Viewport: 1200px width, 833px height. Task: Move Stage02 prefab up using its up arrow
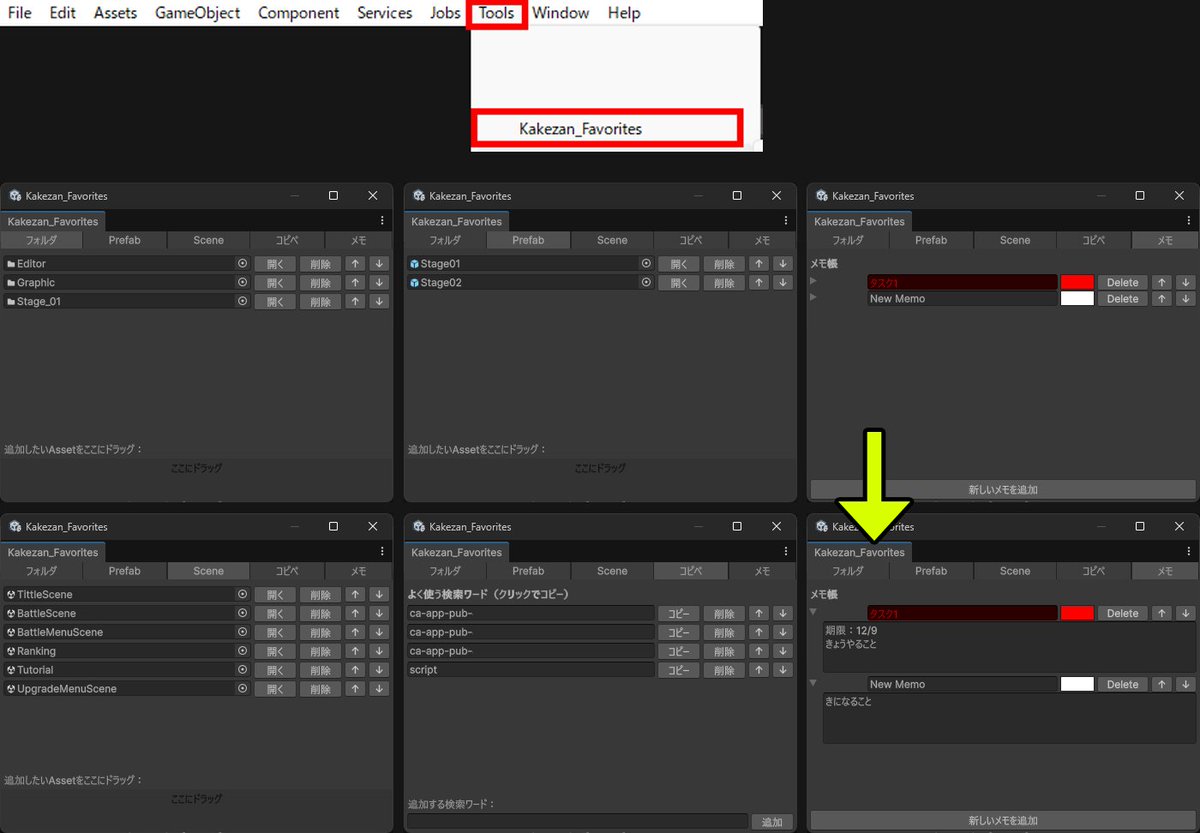760,283
